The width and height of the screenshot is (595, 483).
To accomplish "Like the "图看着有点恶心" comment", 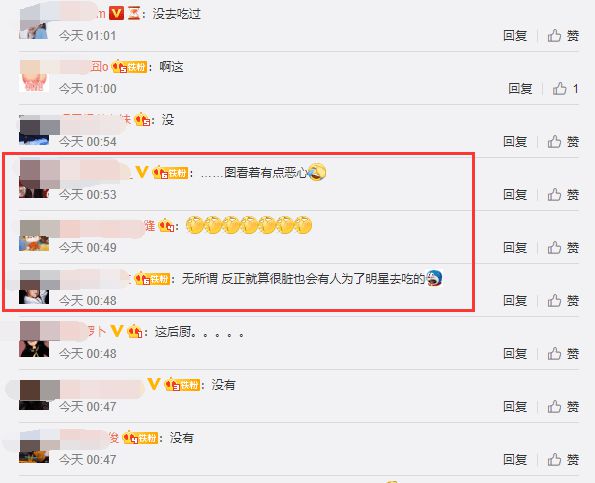I will (x=563, y=195).
